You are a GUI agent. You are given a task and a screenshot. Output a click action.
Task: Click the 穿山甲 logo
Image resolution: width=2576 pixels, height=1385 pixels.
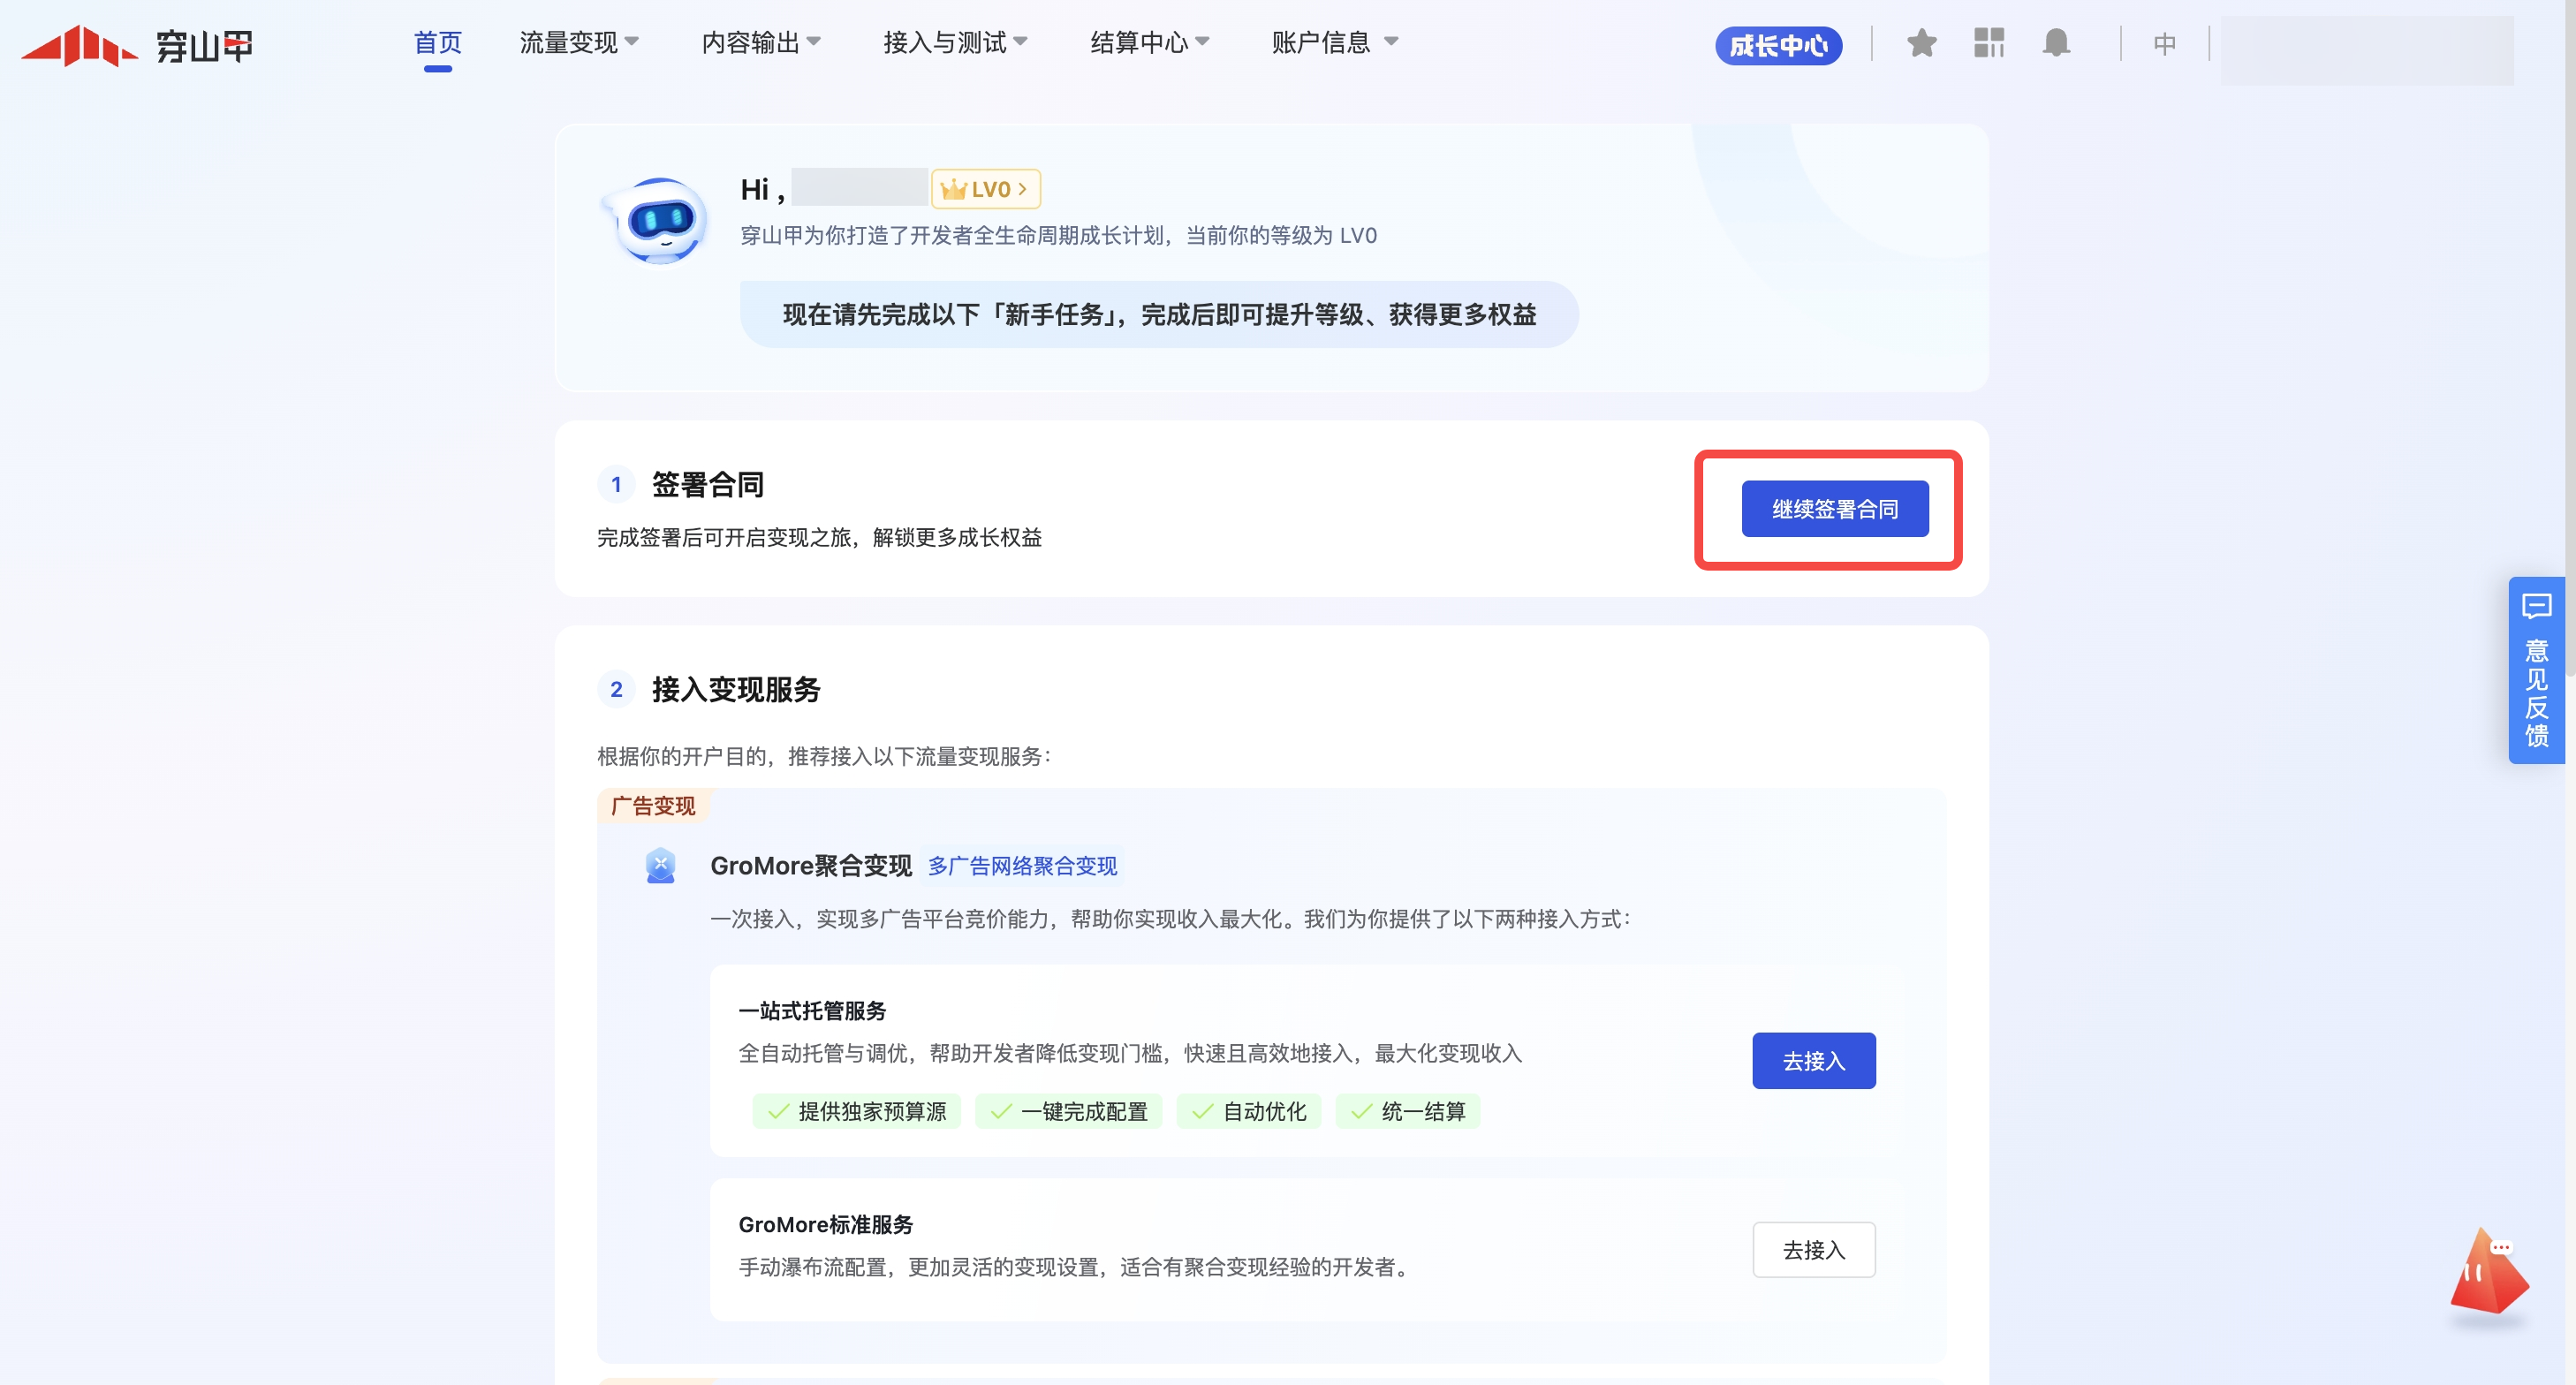(137, 45)
